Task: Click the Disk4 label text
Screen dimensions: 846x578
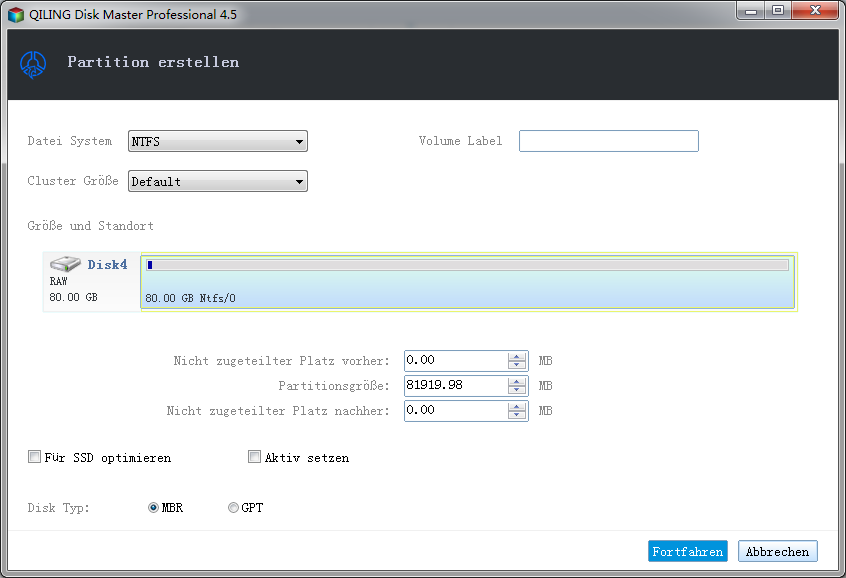Action: pyautogui.click(x=107, y=264)
